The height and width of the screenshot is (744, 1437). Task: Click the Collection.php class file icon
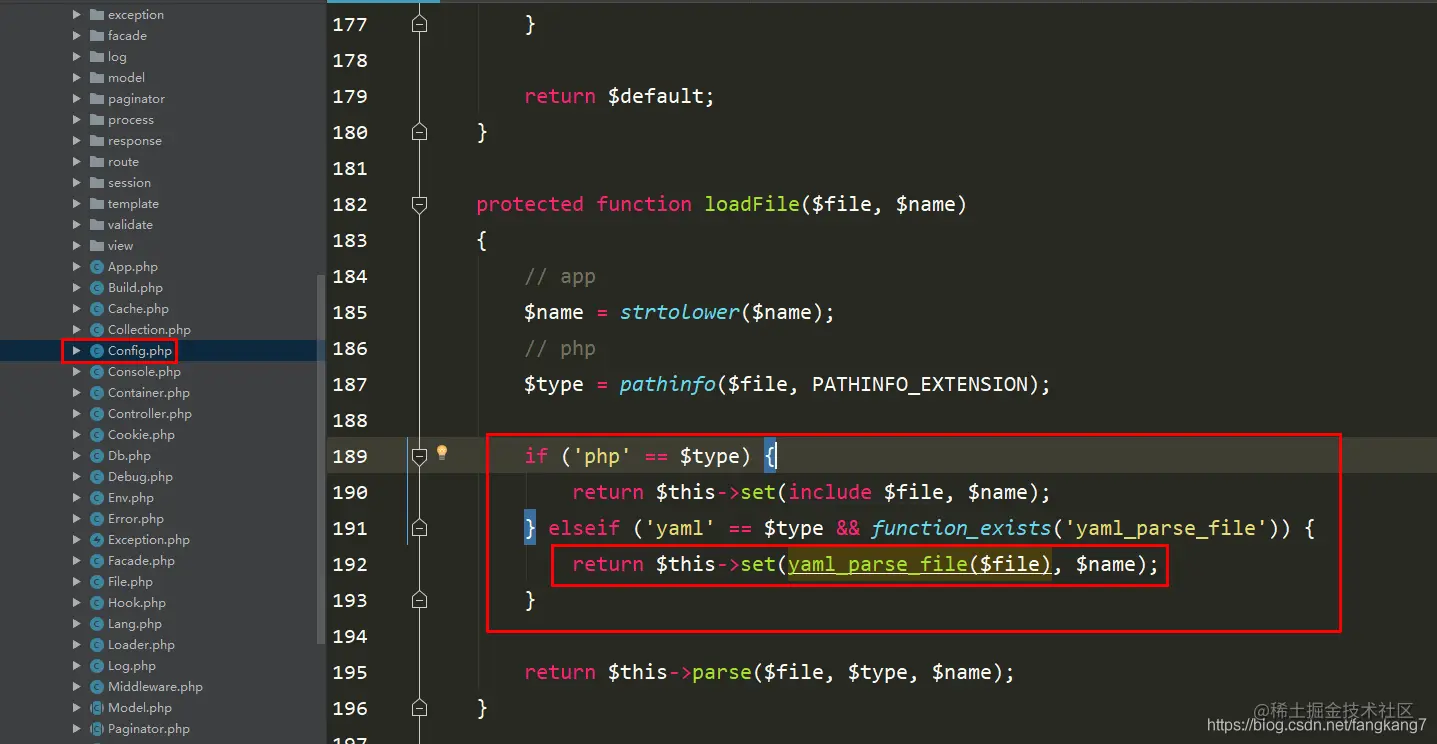click(97, 330)
